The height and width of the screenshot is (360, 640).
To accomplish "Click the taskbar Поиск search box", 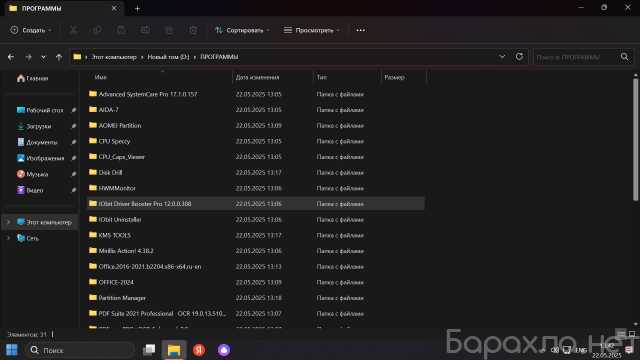I will coord(81,350).
